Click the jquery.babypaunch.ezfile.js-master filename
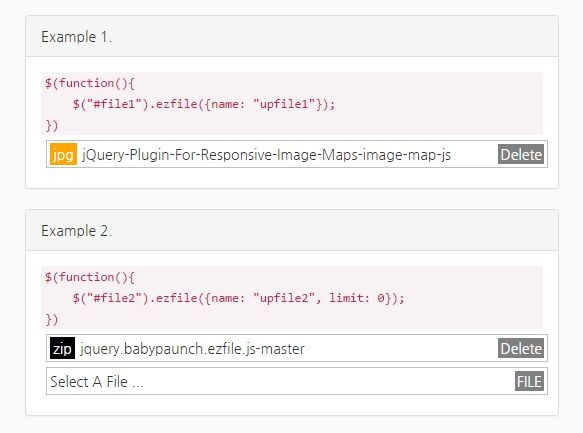 pyautogui.click(x=192, y=349)
